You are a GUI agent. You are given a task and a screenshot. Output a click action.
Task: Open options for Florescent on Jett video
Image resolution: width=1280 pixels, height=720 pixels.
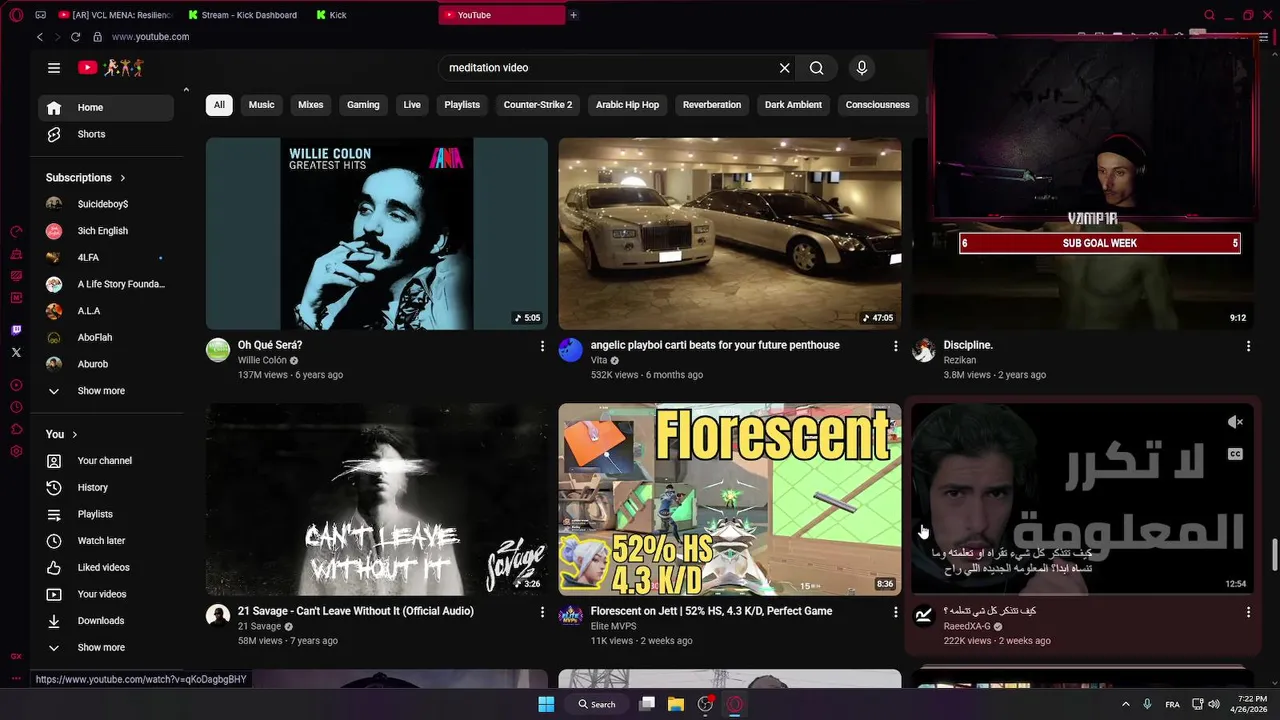tap(896, 612)
